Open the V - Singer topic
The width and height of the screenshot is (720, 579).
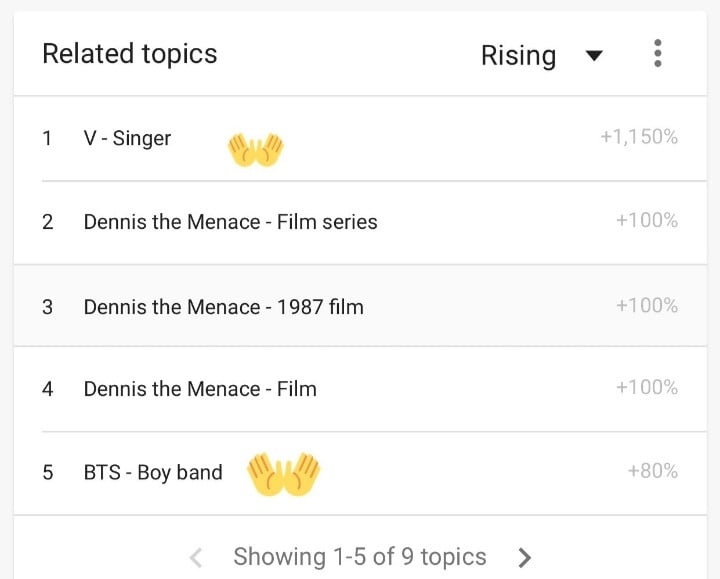(127, 138)
